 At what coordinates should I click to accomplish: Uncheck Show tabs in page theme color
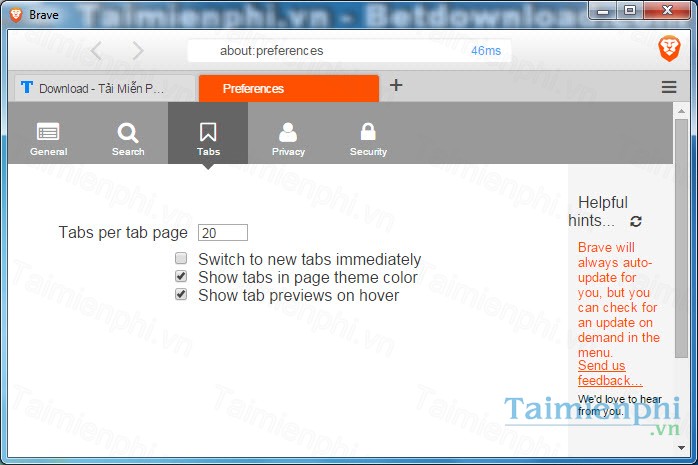coord(181,276)
